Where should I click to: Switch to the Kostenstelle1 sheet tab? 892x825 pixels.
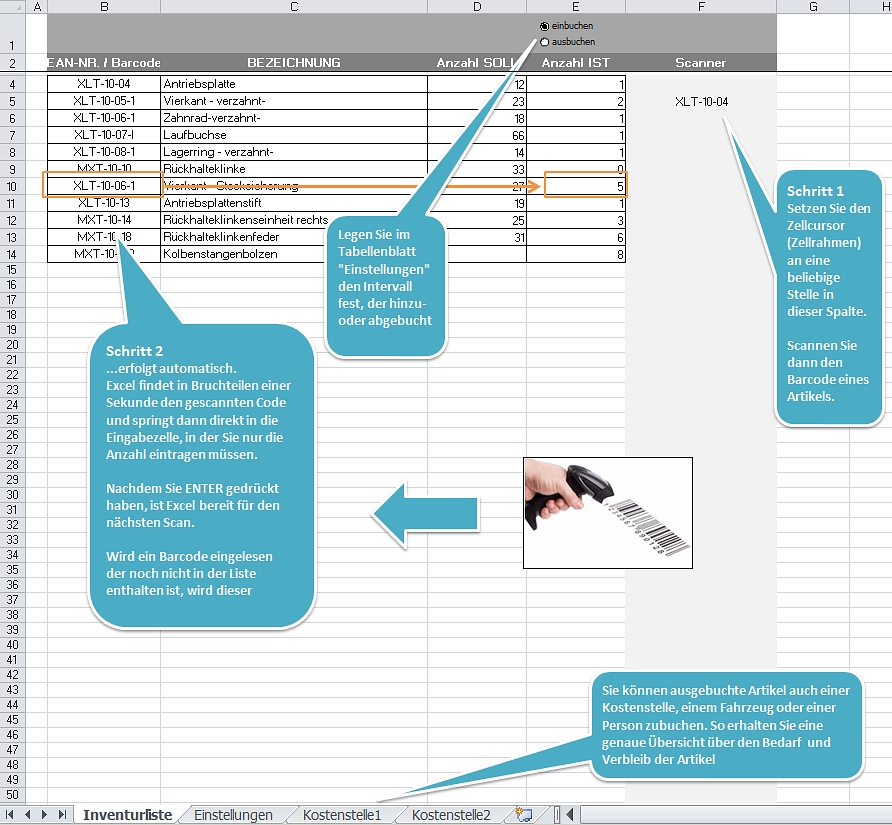tap(342, 815)
